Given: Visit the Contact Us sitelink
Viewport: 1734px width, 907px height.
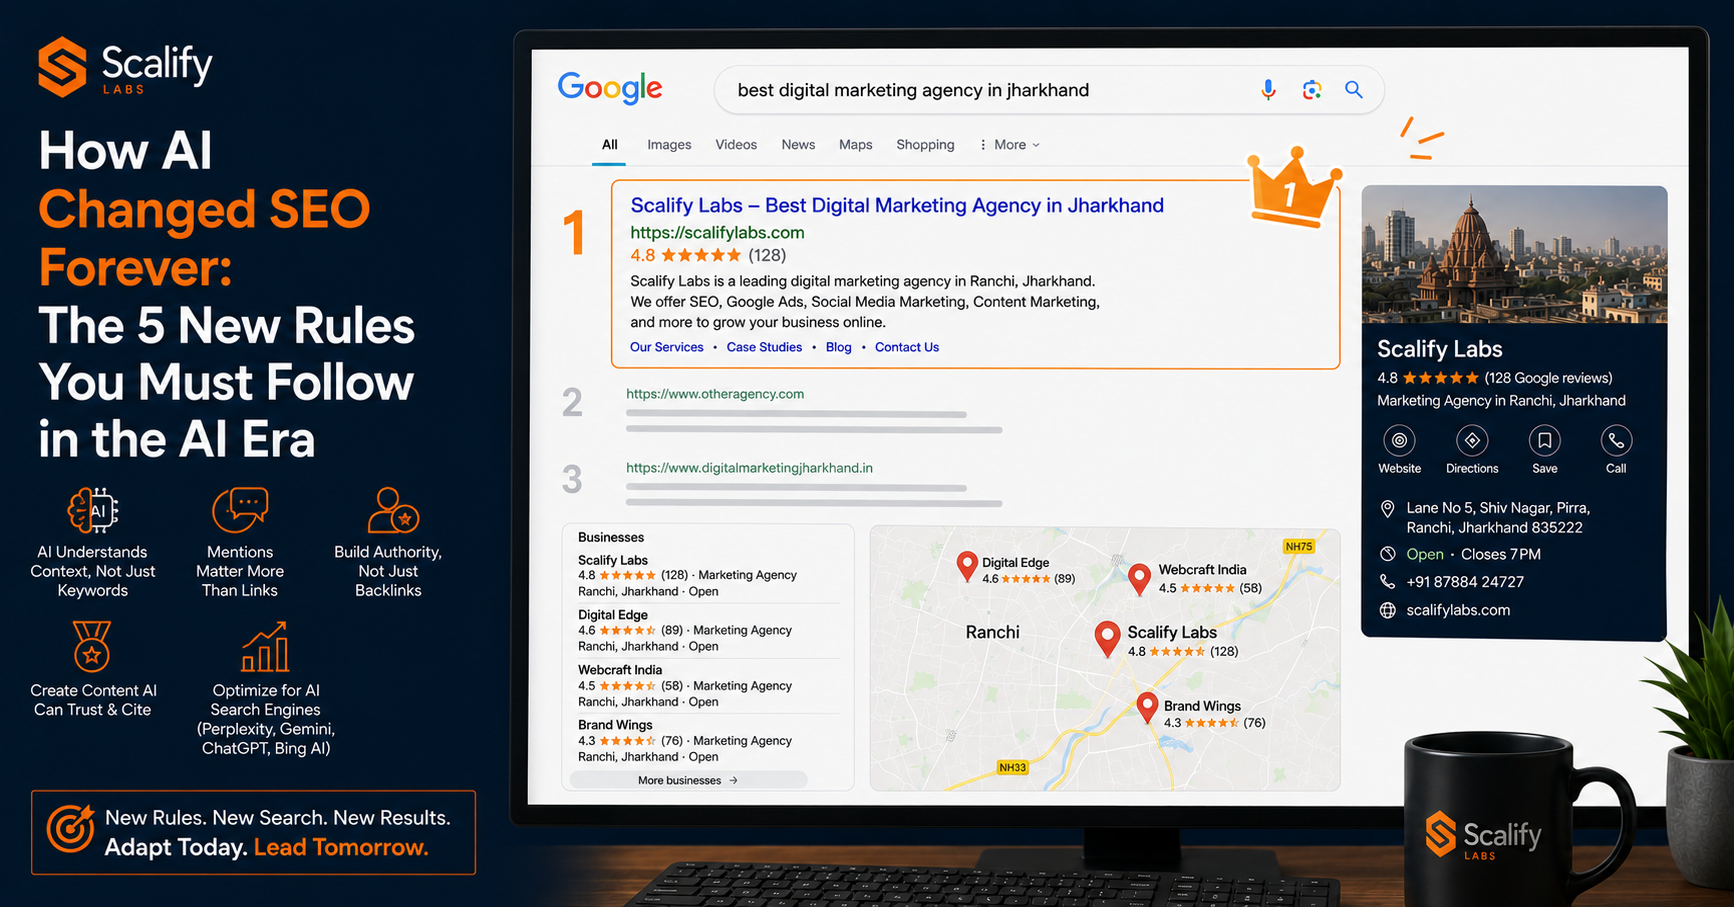Looking at the screenshot, I should 907,347.
